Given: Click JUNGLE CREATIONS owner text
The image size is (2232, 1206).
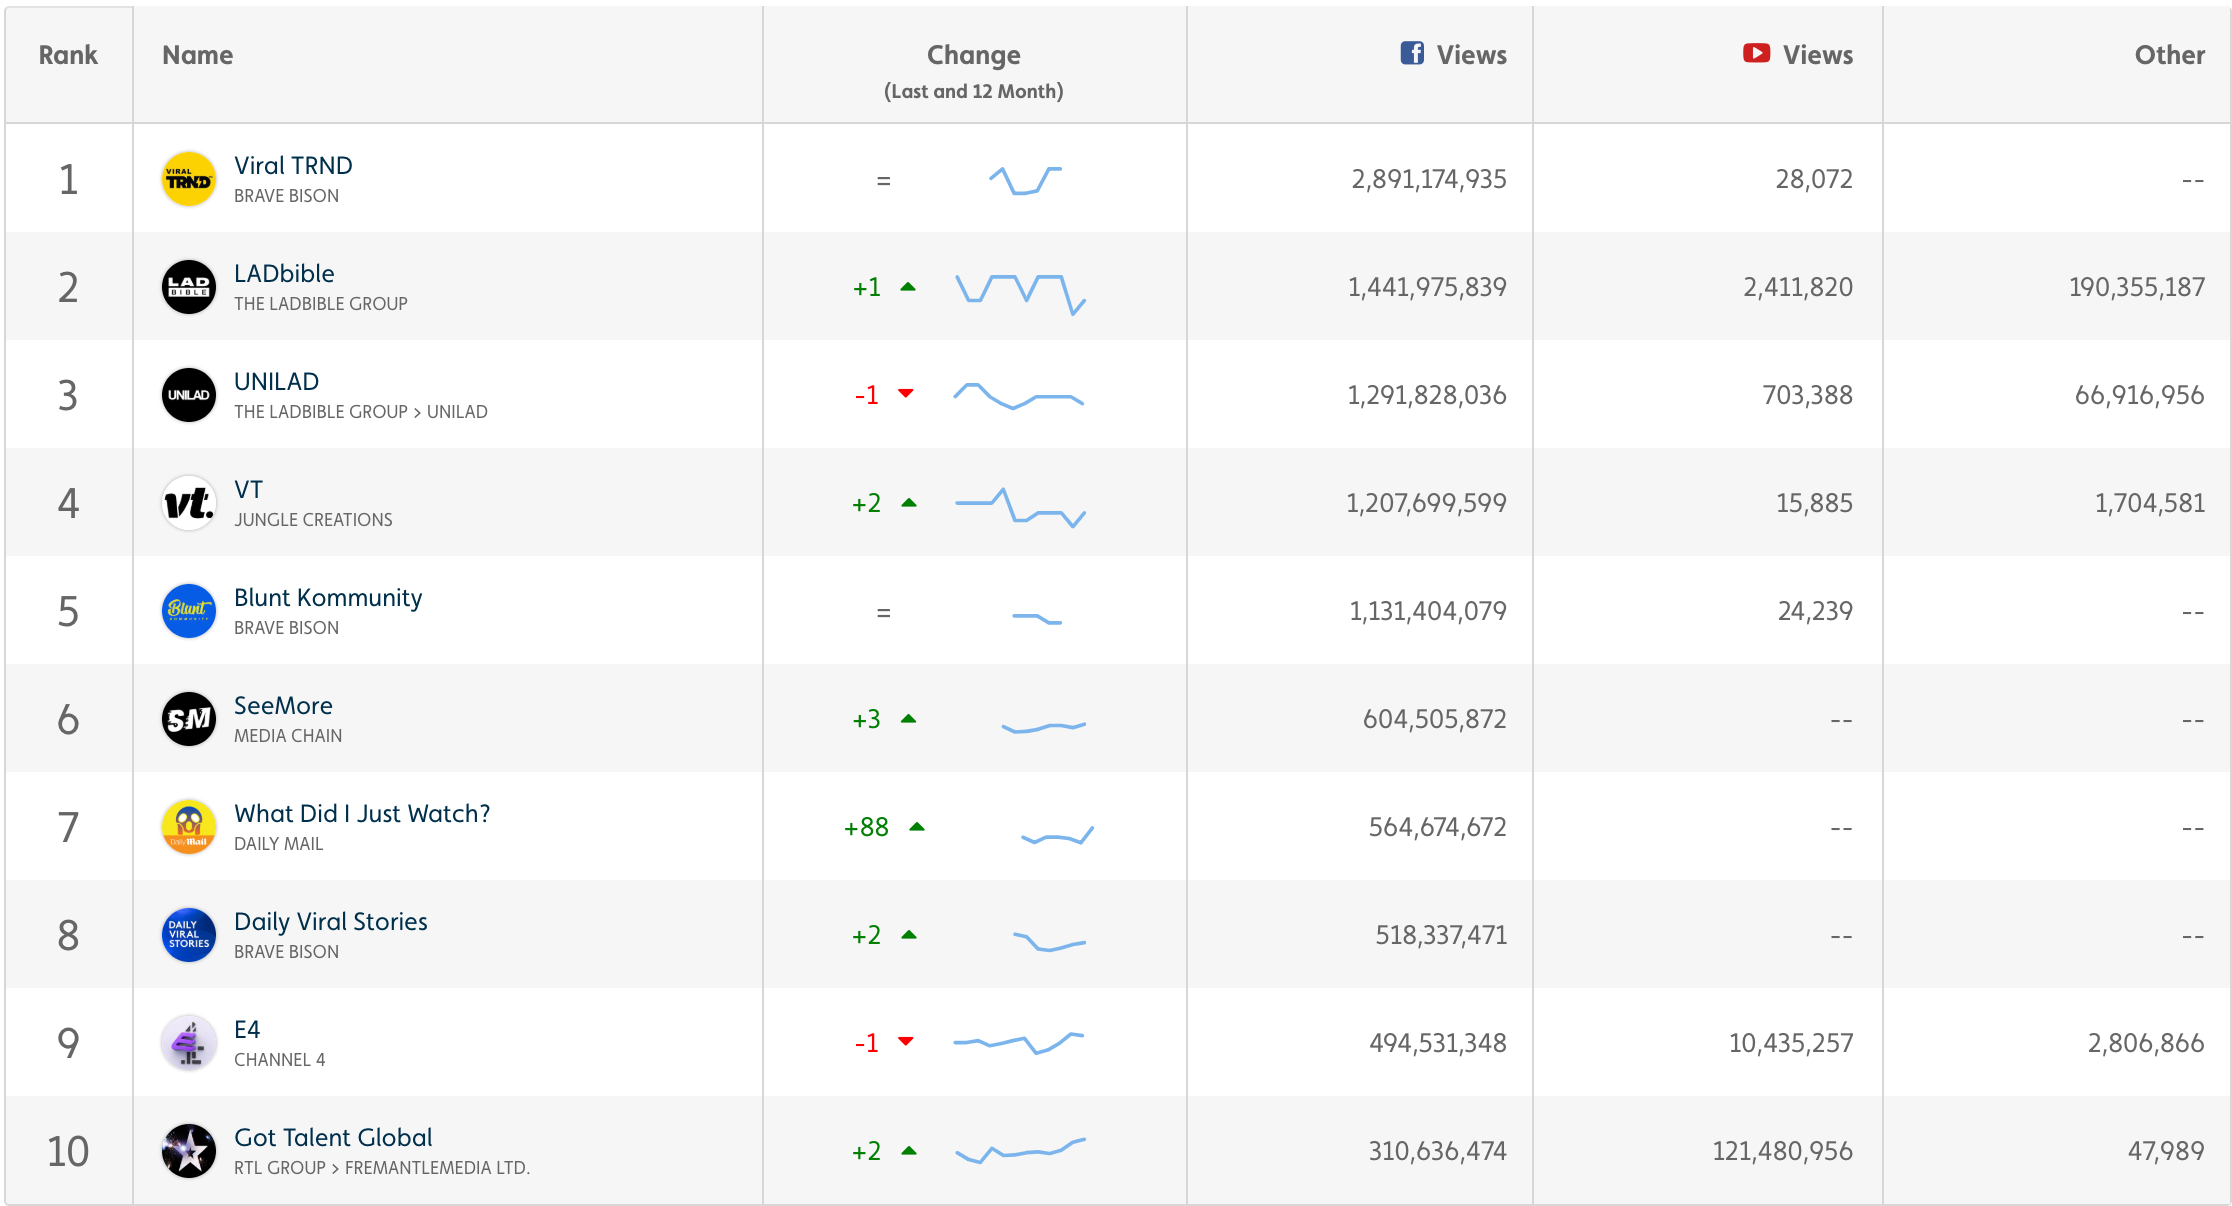Looking at the screenshot, I should point(313,520).
